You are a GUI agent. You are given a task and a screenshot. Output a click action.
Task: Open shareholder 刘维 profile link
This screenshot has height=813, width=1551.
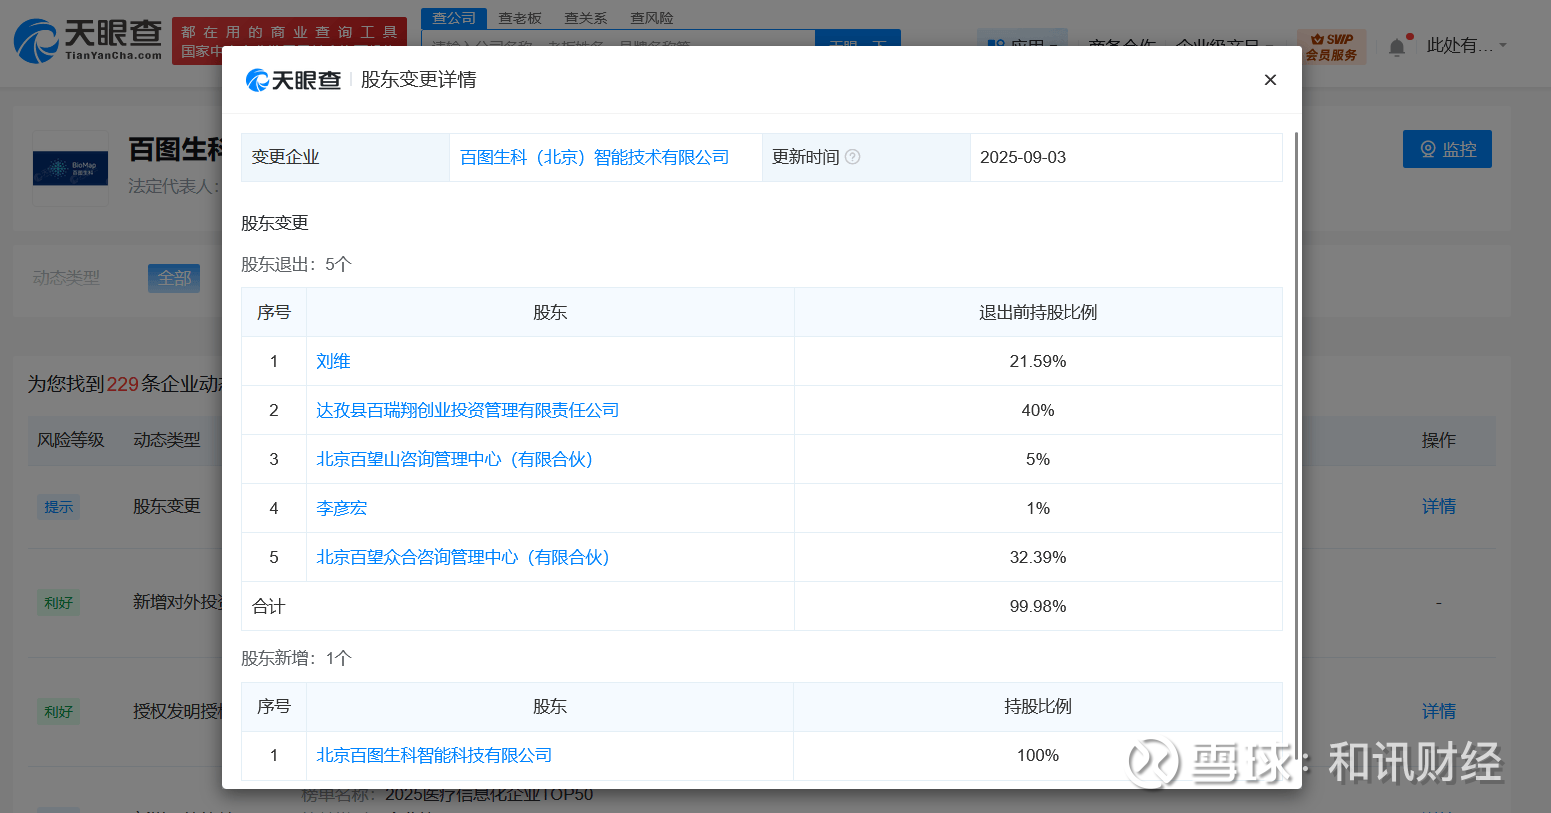tap(333, 361)
